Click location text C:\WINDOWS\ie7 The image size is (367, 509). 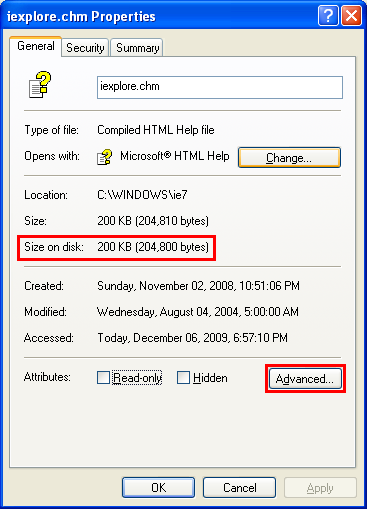point(142,195)
